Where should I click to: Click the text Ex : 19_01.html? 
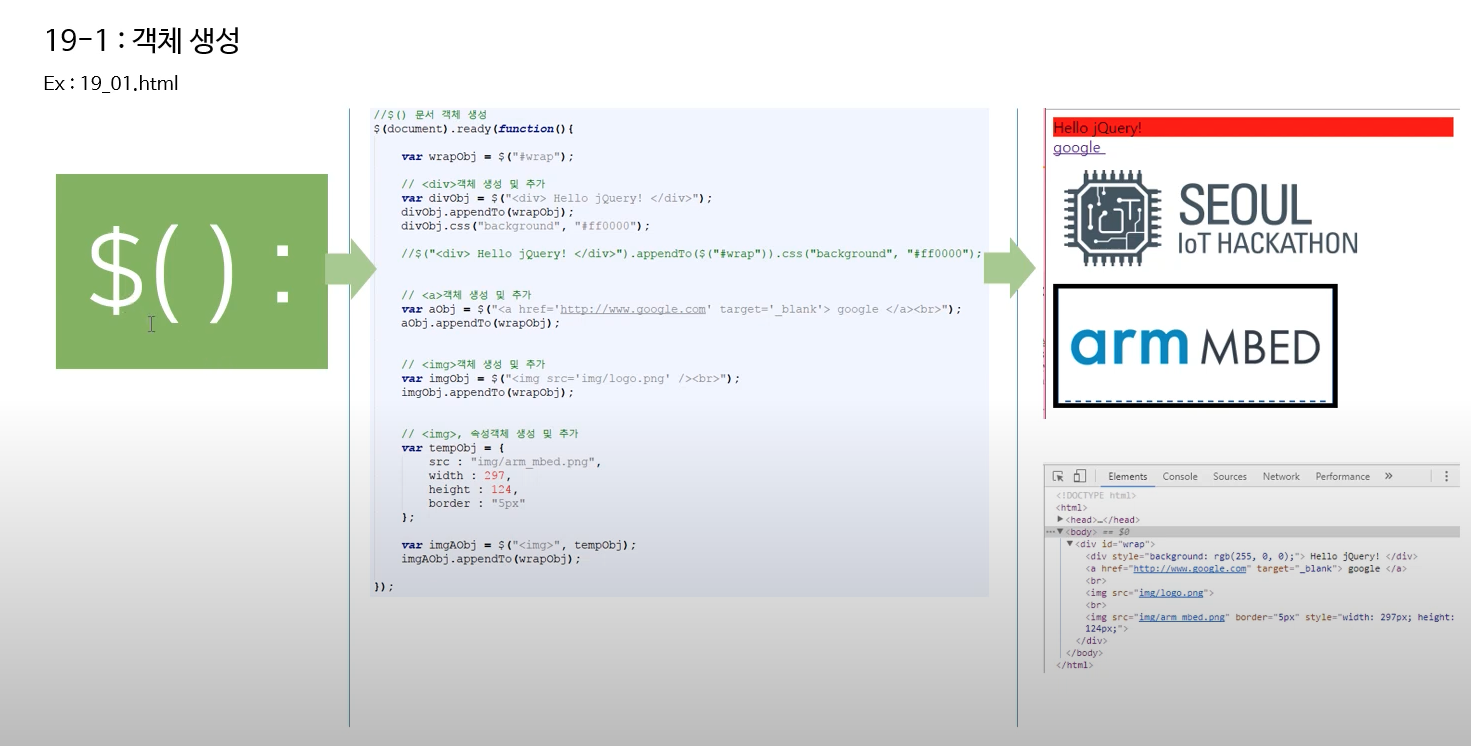(x=111, y=83)
